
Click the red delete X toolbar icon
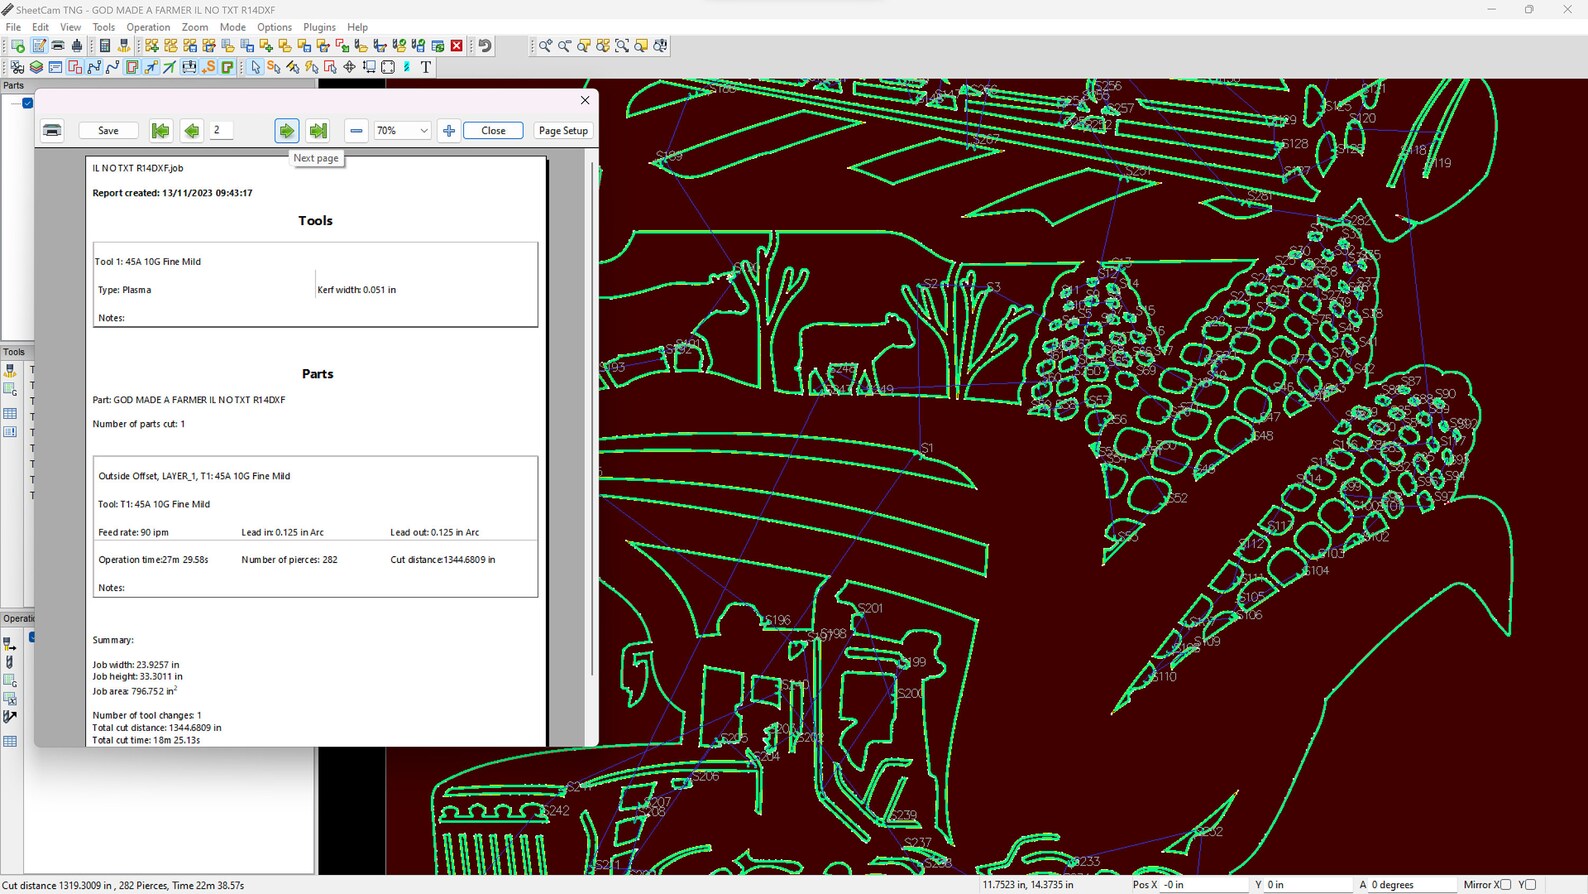pyautogui.click(x=457, y=46)
